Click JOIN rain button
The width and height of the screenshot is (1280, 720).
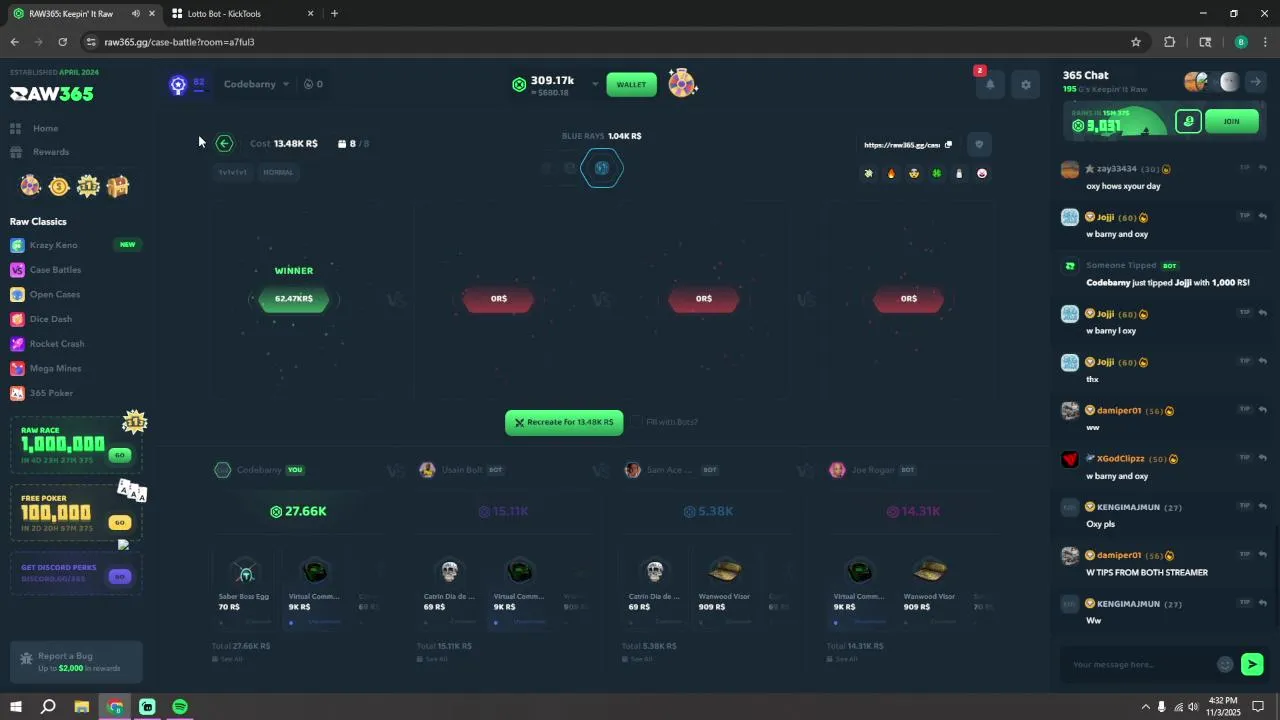(x=1231, y=122)
